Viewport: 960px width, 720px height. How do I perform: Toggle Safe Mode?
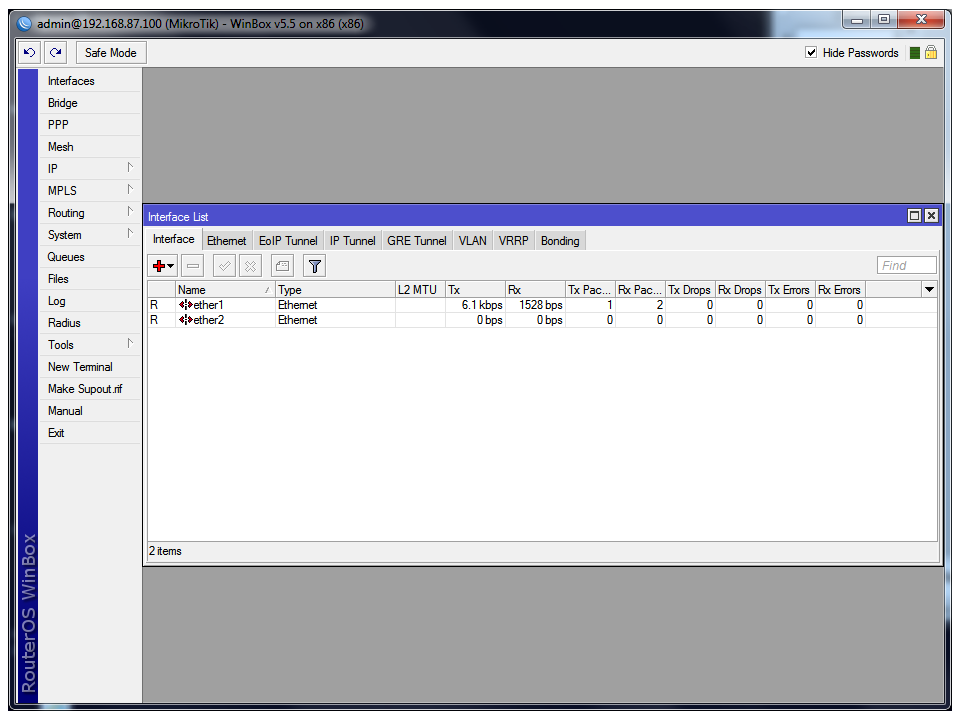click(110, 53)
